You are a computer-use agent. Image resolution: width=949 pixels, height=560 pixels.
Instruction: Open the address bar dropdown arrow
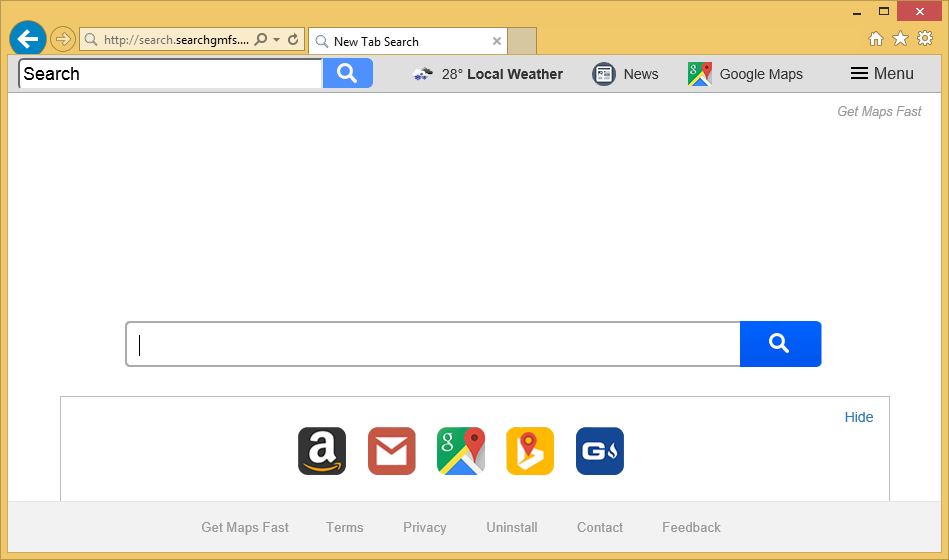pos(277,40)
